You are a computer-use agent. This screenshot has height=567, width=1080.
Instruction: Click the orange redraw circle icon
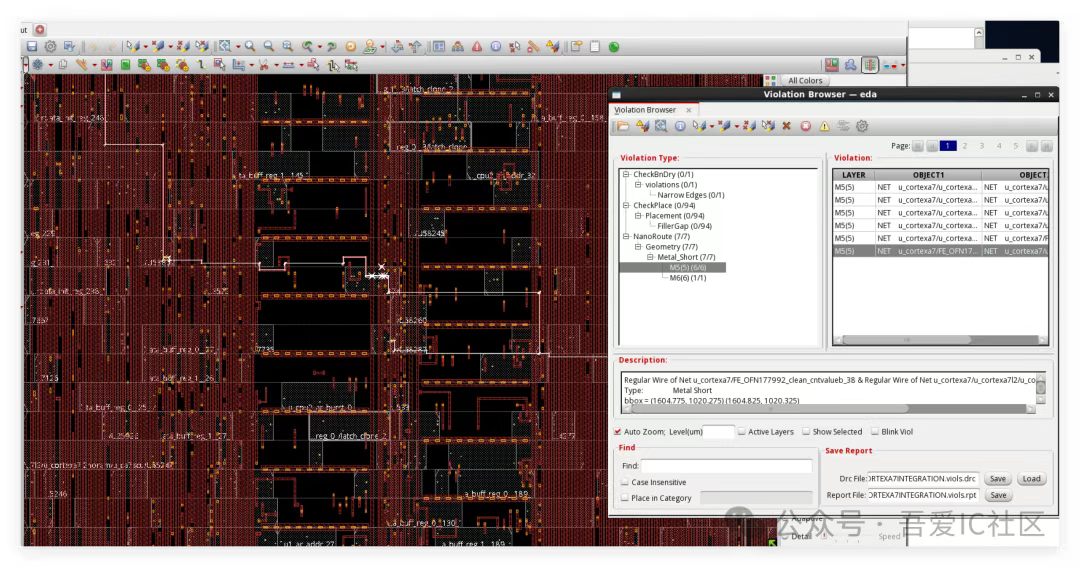[351, 46]
